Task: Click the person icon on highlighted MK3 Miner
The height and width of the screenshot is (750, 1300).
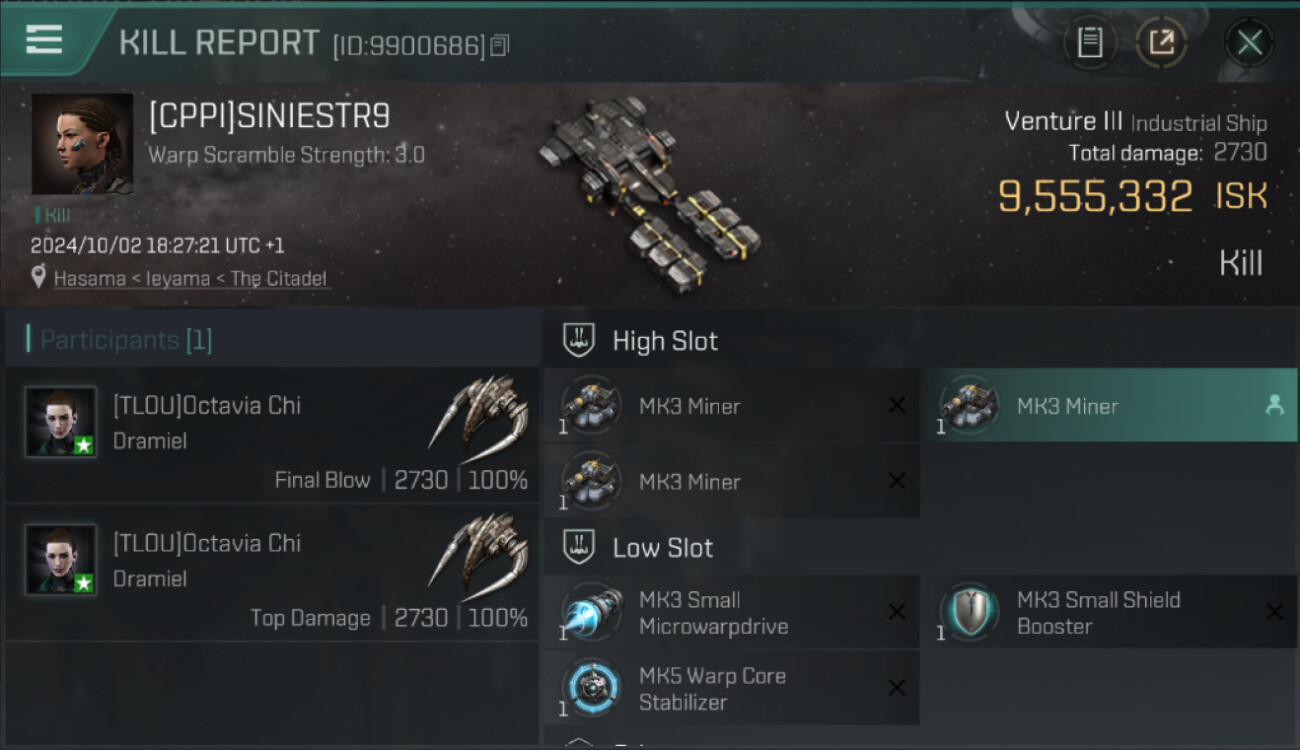Action: (x=1274, y=405)
